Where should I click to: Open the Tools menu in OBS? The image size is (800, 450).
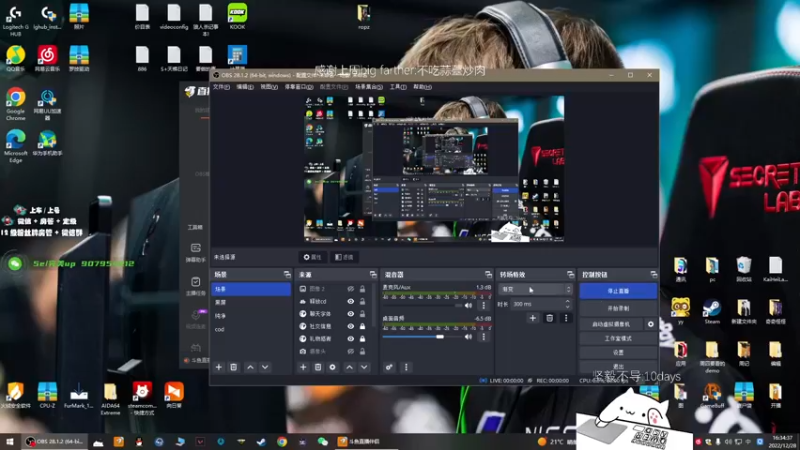pos(398,87)
